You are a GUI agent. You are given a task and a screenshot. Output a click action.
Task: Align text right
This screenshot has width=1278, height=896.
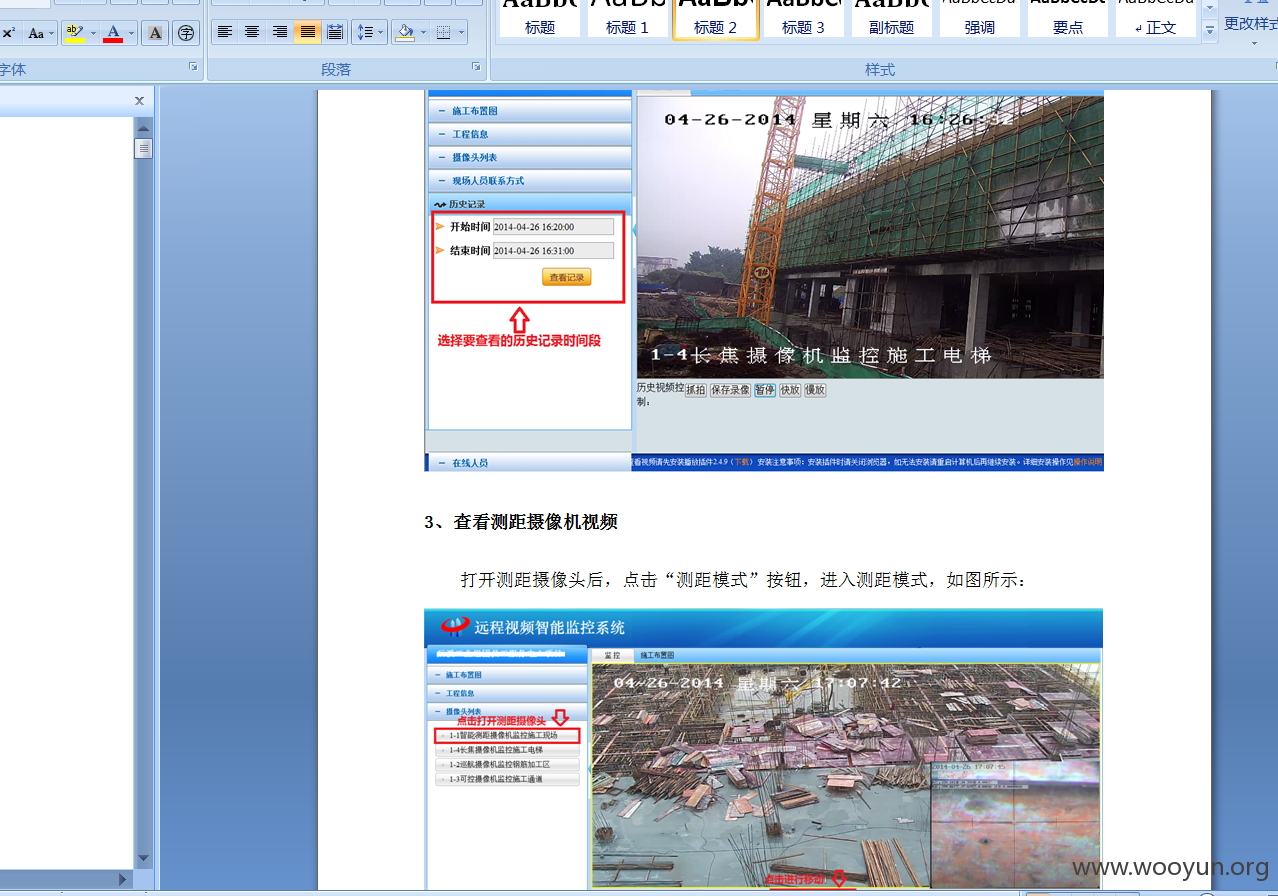(280, 33)
